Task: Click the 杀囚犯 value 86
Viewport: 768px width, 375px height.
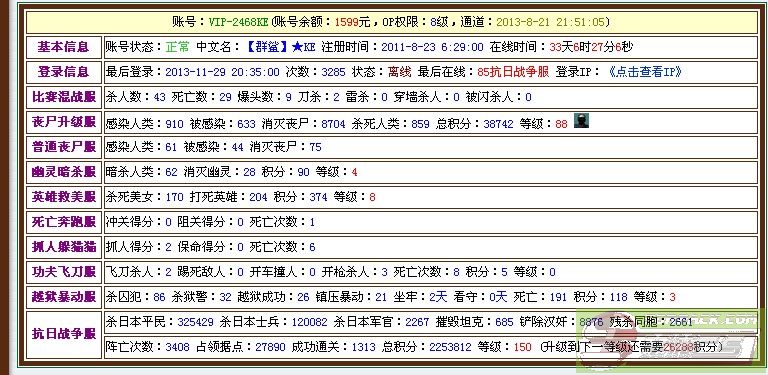Action: [x=159, y=297]
